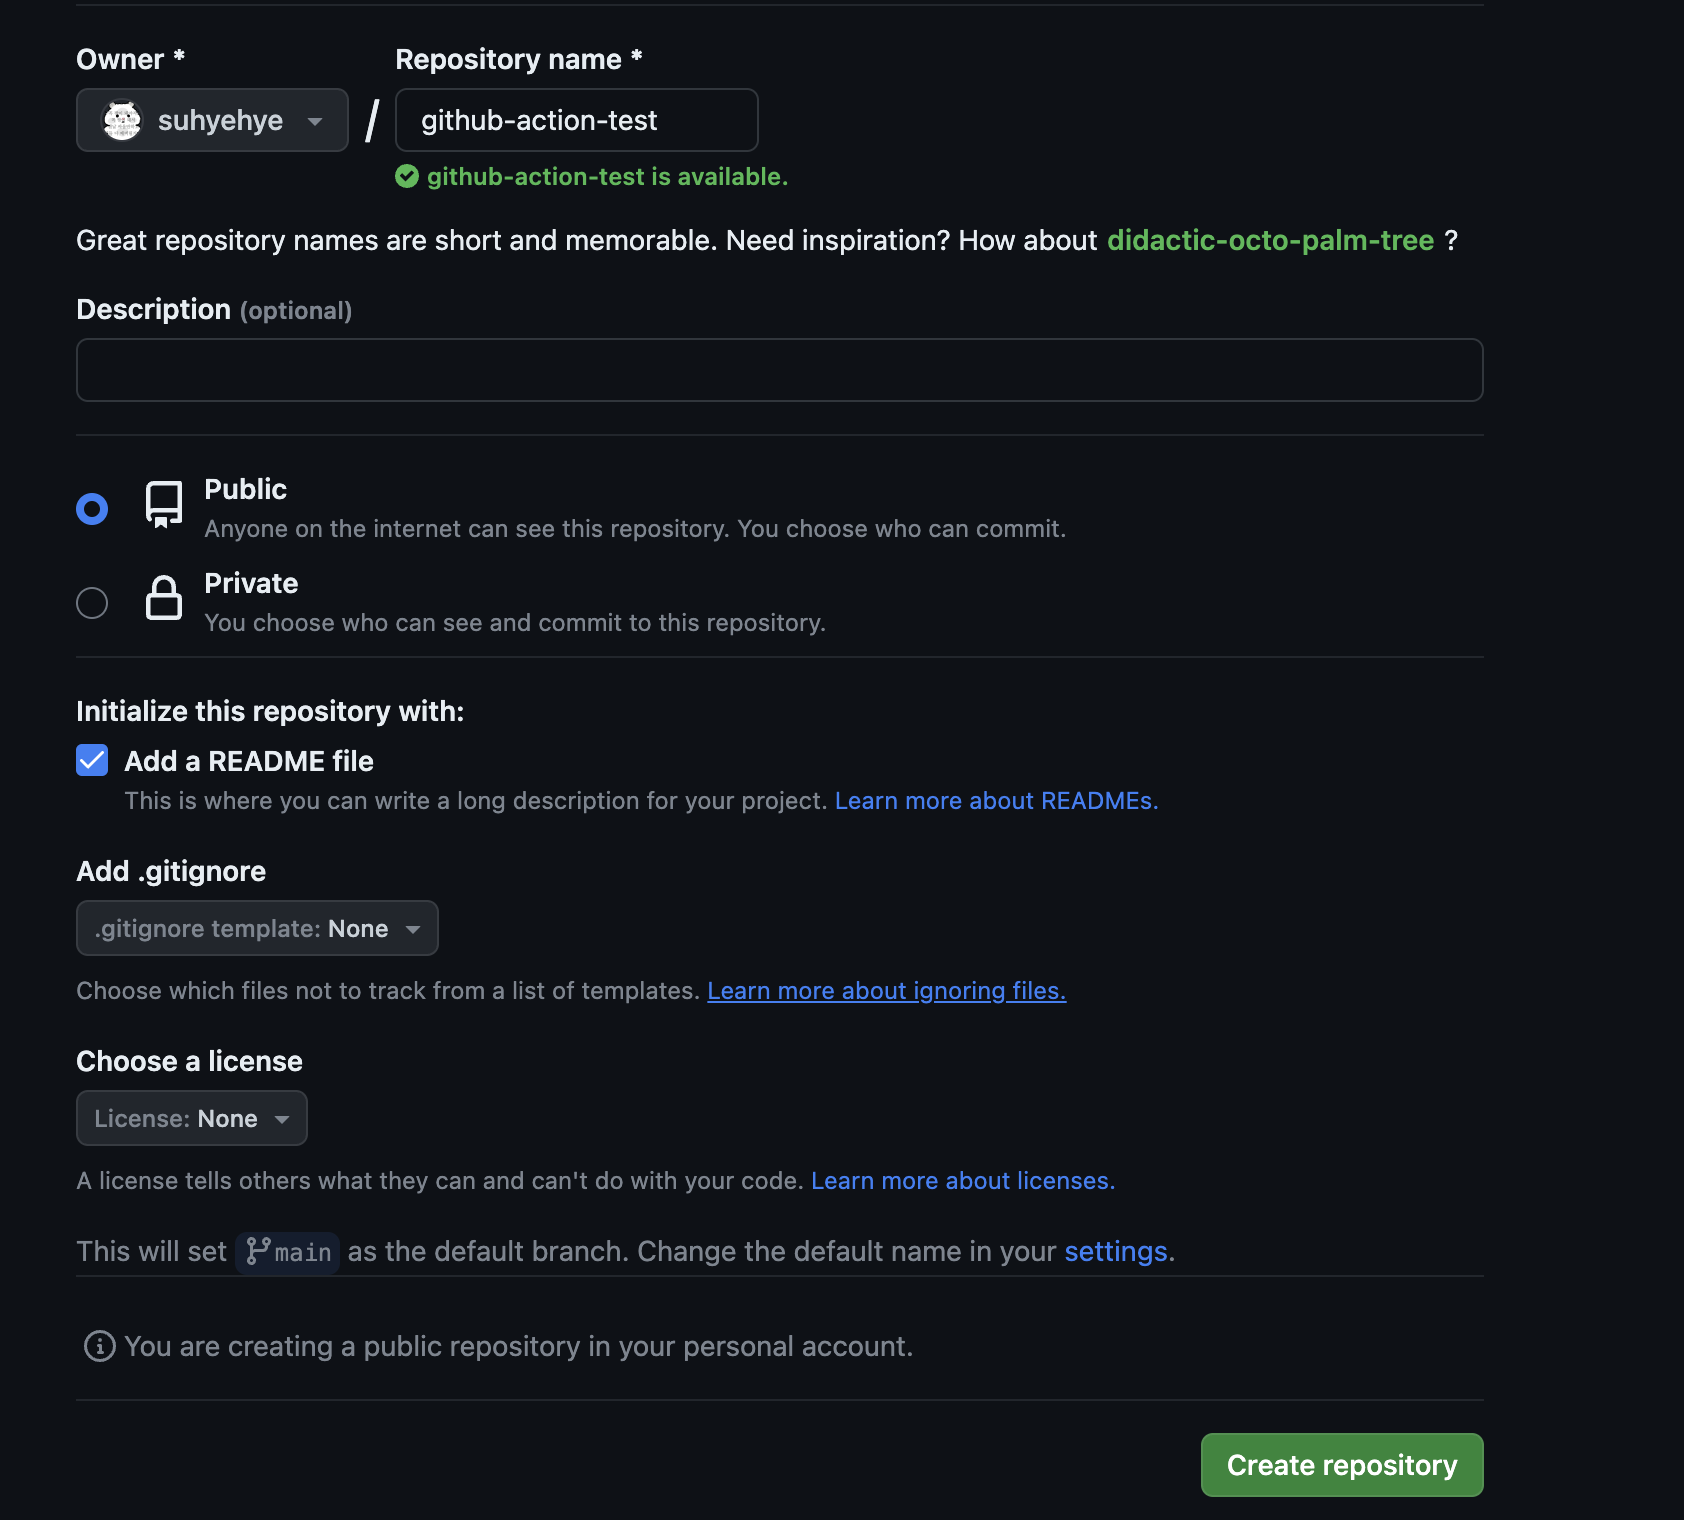
Task: Click the license dropdown caret arrow
Action: click(283, 1118)
